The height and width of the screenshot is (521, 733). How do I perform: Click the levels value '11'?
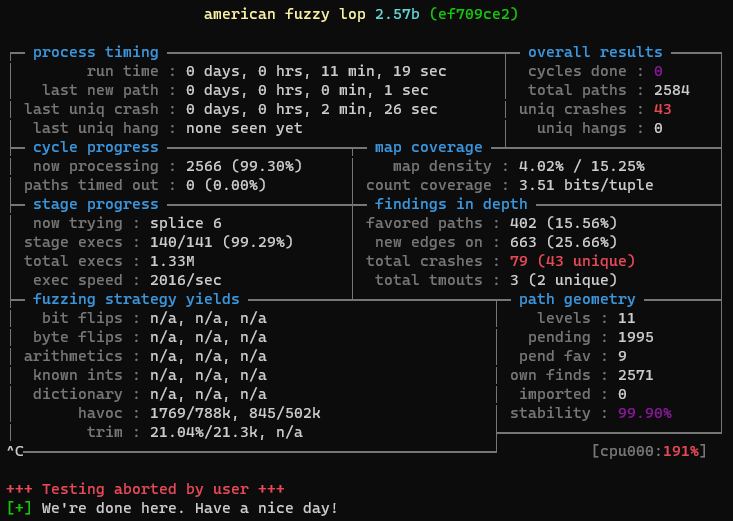click(x=626, y=318)
